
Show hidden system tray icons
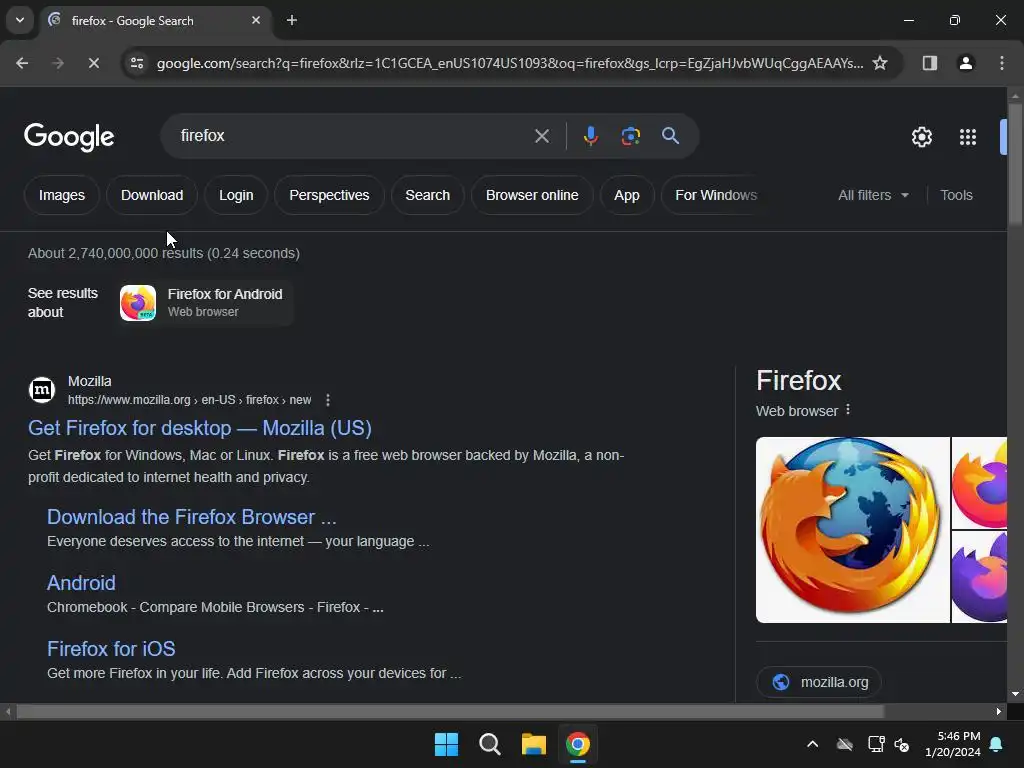click(812, 744)
